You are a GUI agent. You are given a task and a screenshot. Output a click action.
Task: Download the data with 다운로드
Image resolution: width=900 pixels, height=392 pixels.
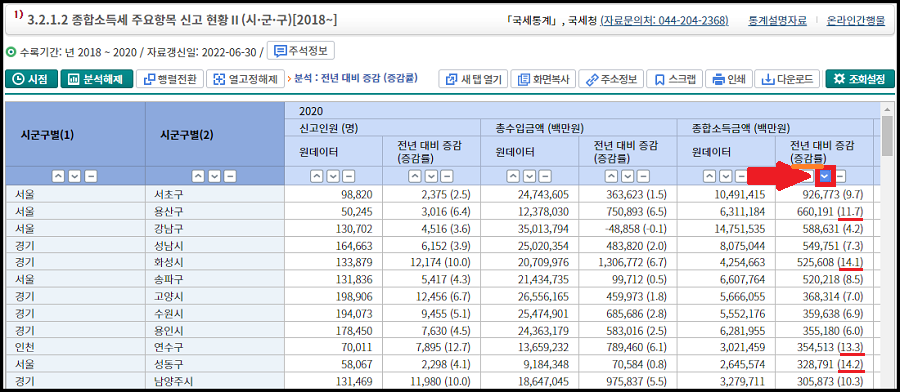coord(787,79)
